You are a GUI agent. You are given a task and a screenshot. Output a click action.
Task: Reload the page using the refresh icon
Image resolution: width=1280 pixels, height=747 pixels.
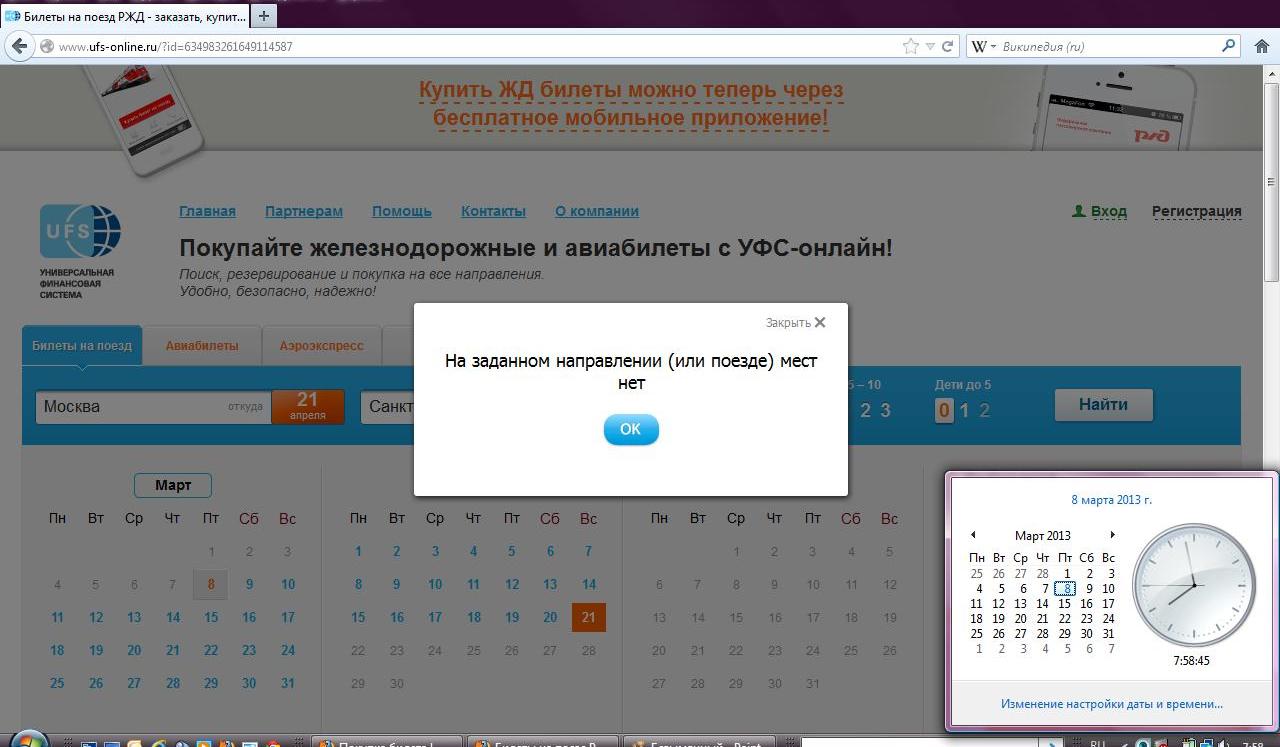(x=948, y=46)
